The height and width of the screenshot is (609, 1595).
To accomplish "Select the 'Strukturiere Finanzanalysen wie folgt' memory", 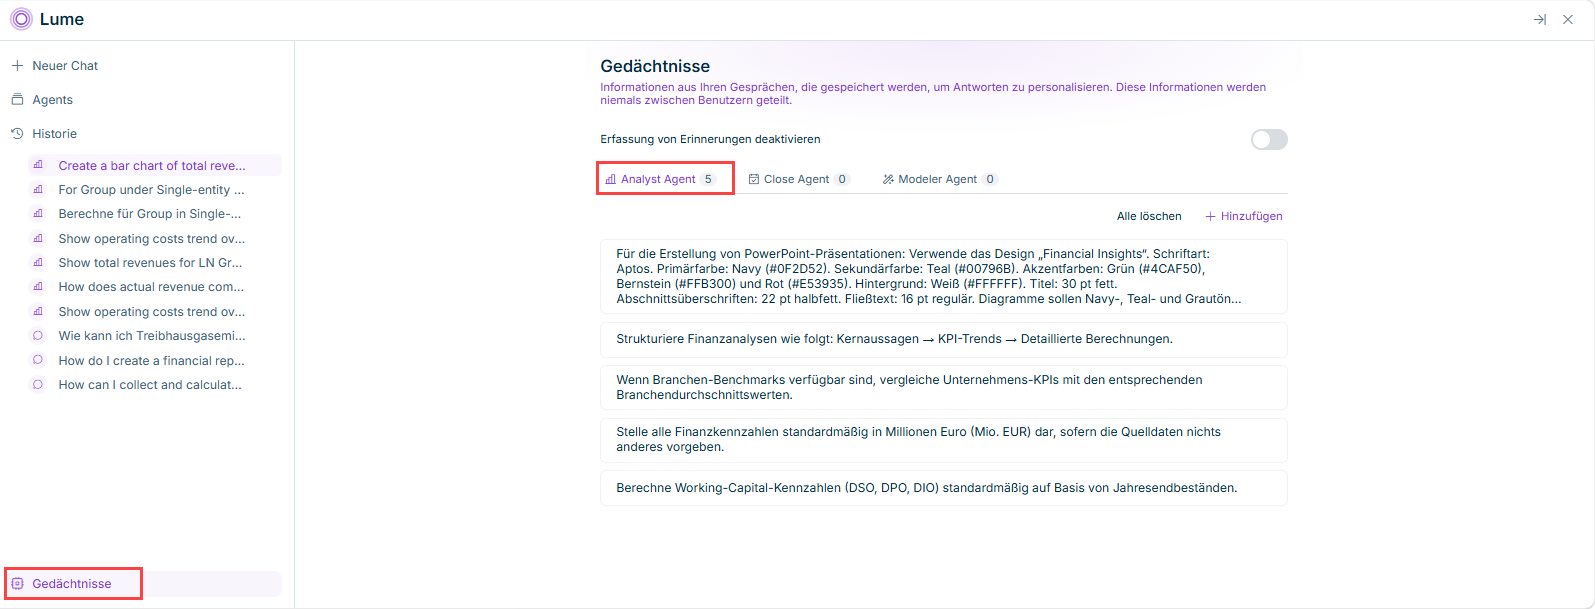I will coord(943,340).
